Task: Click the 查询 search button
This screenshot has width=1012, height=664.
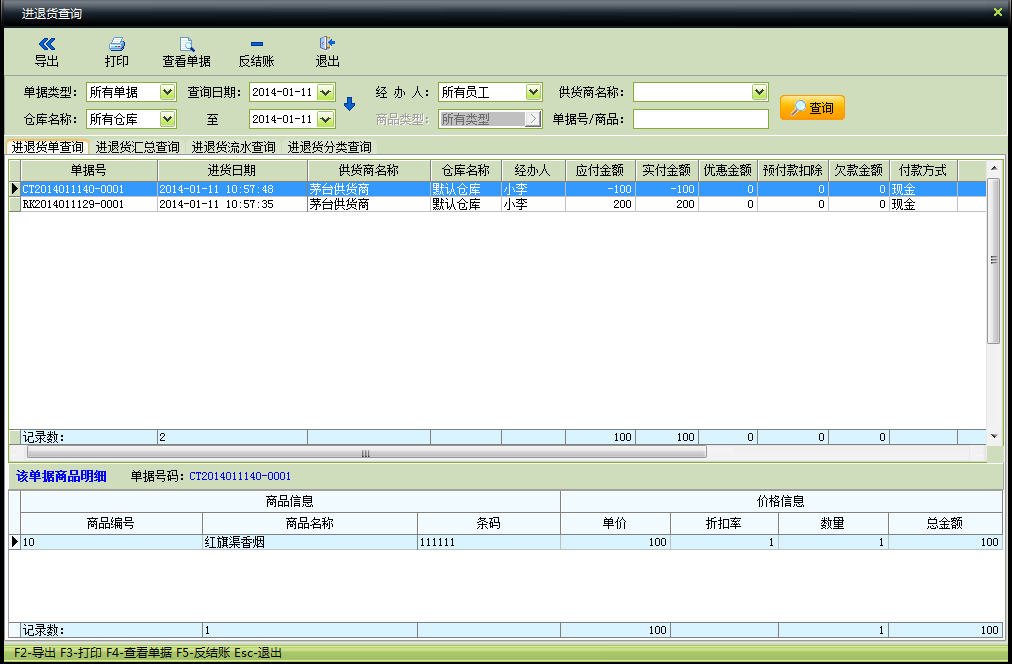Action: [812, 108]
